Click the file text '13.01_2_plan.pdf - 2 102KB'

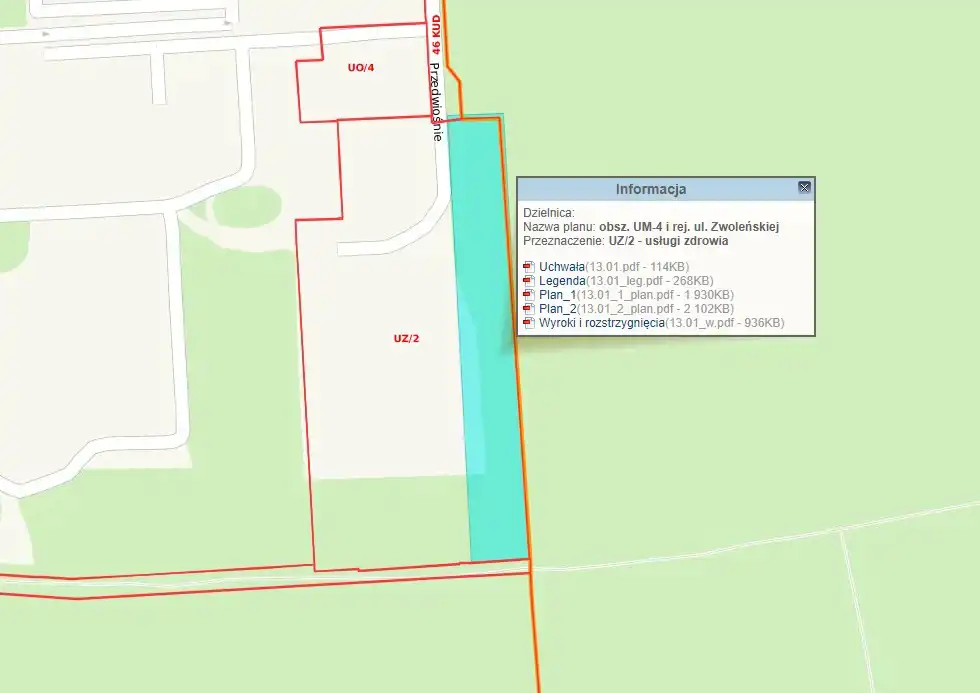point(655,309)
